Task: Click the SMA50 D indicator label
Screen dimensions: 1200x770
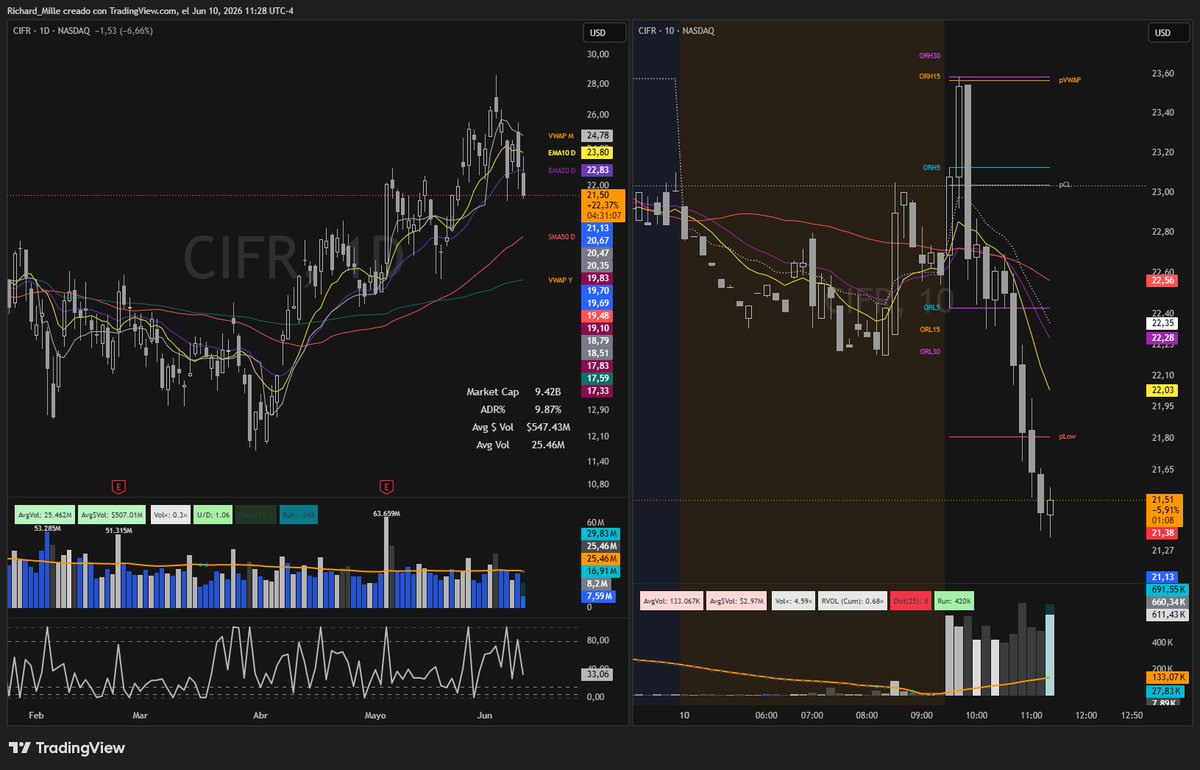Action: pyautogui.click(x=560, y=237)
